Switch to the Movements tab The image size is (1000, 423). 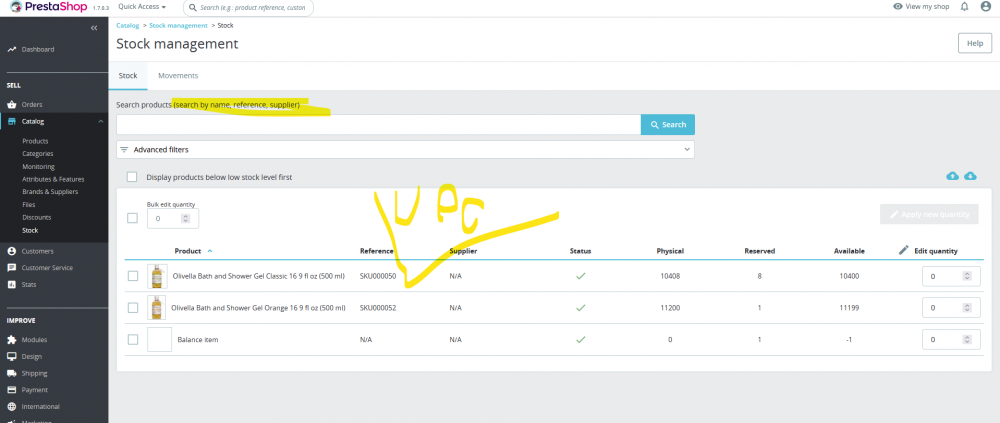pos(178,75)
